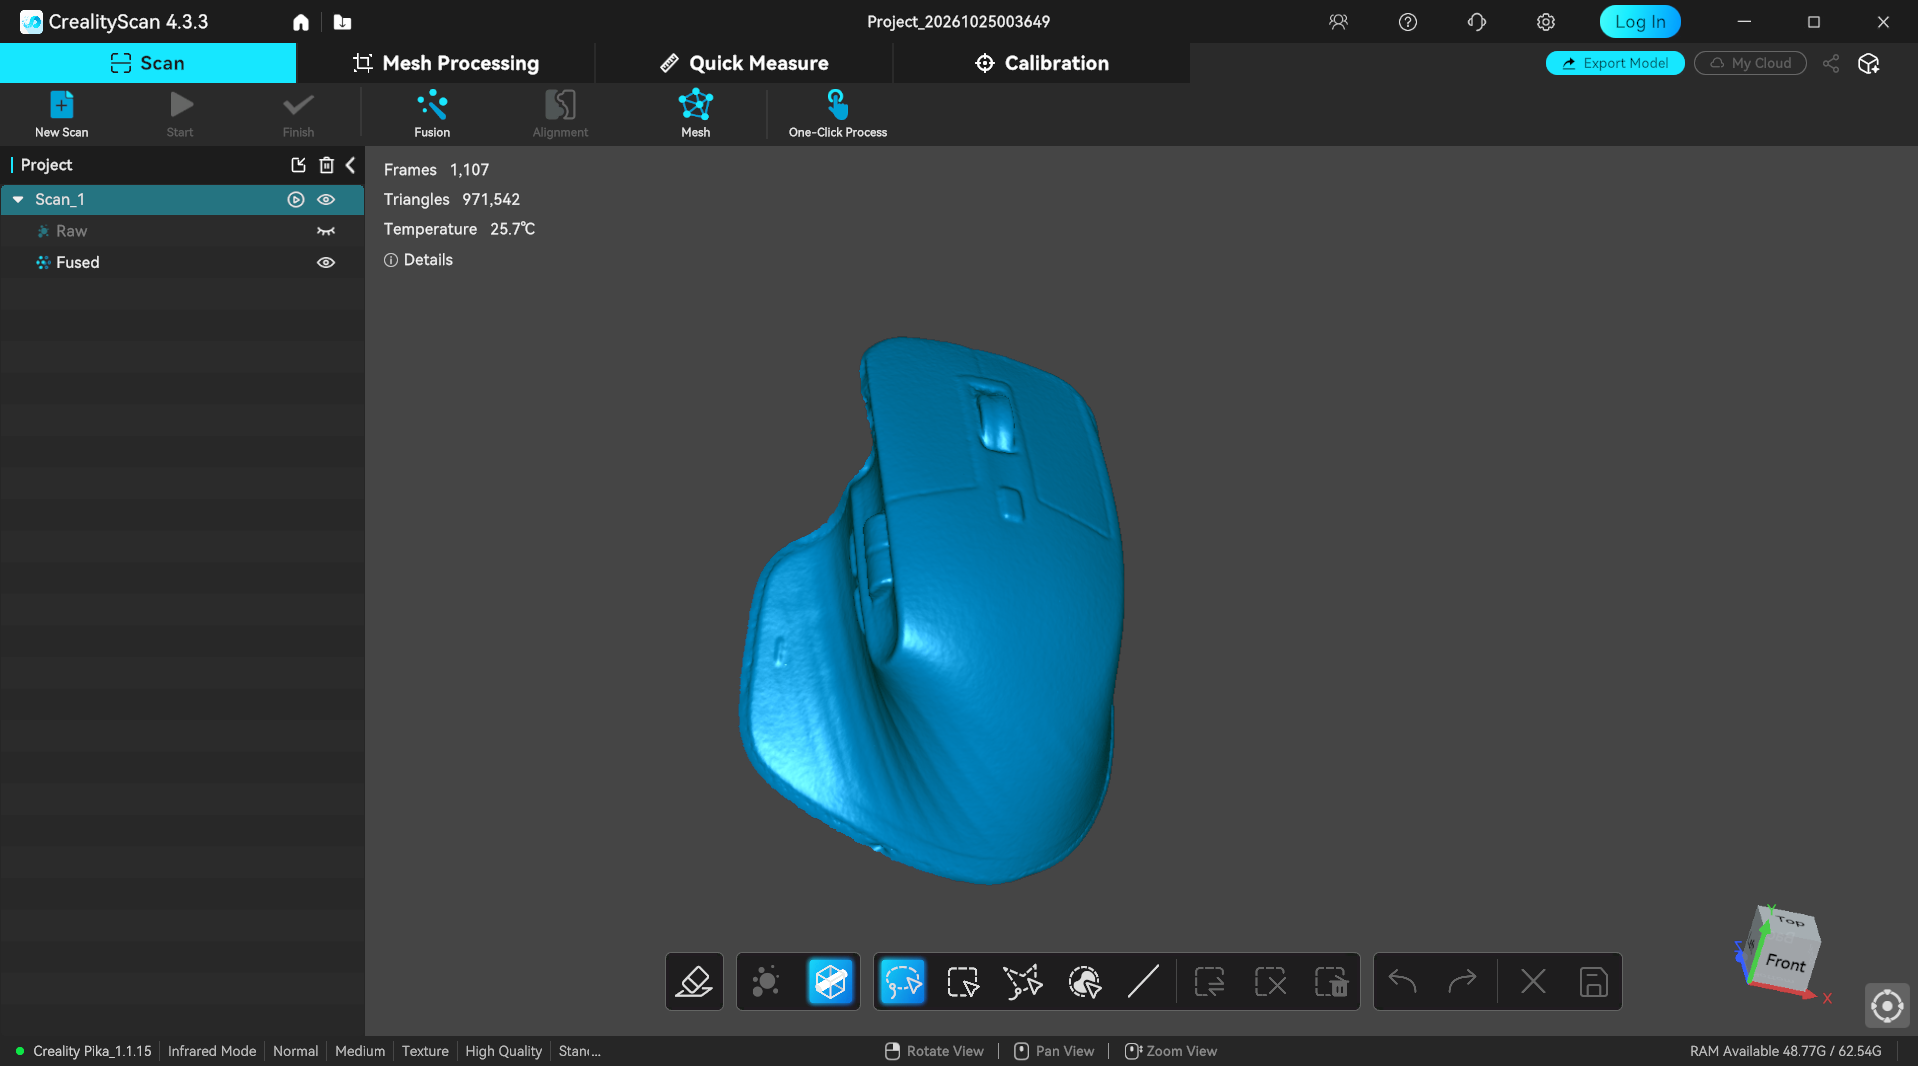Play the Scan_1 scan process
Viewport: 1918px width, 1066px height.
(x=296, y=200)
